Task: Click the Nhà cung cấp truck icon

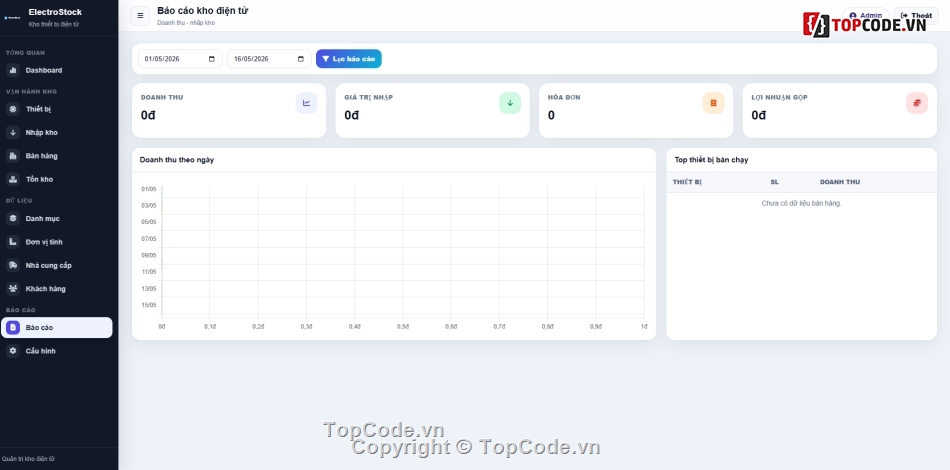Action: 13,265
